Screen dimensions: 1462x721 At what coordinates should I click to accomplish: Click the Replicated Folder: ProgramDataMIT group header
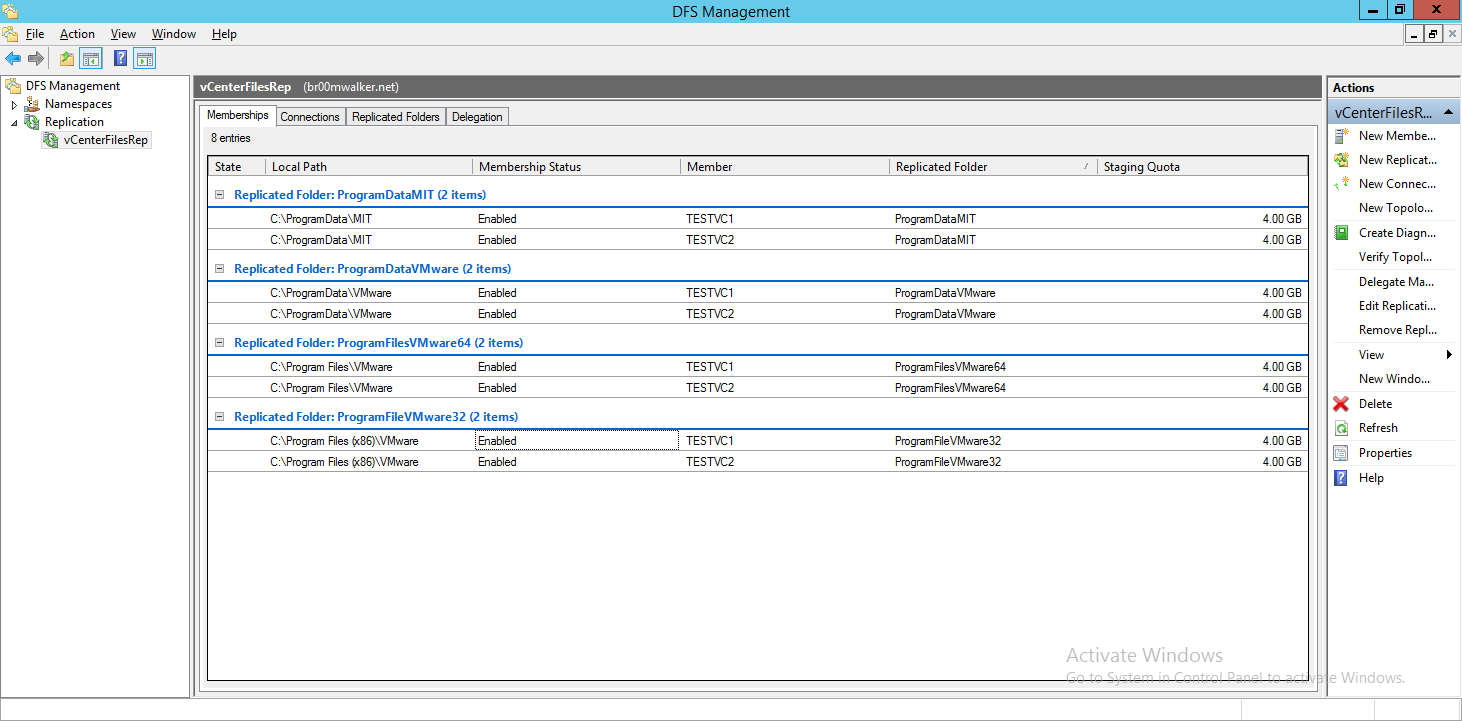[x=360, y=195]
